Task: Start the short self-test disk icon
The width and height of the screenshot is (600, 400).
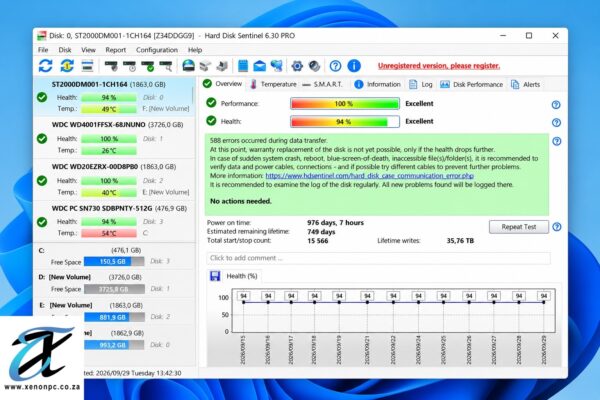Action: click(x=111, y=66)
